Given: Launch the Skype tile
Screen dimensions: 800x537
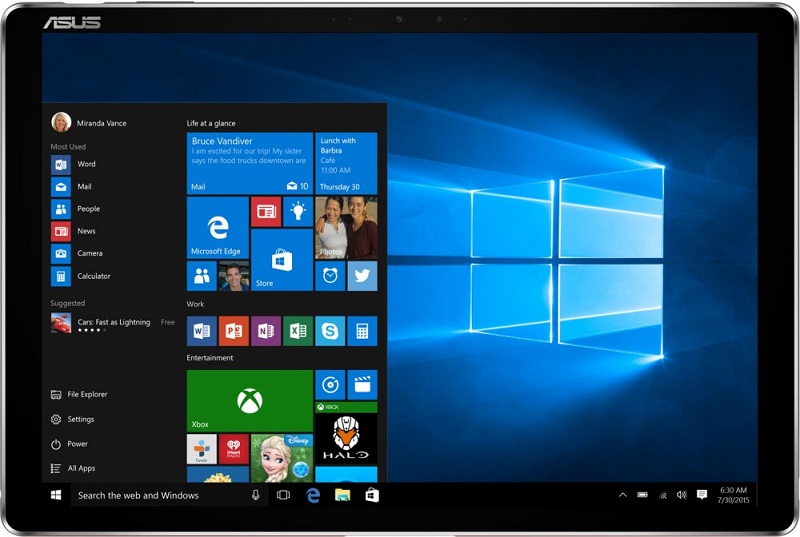Looking at the screenshot, I should pyautogui.click(x=330, y=330).
